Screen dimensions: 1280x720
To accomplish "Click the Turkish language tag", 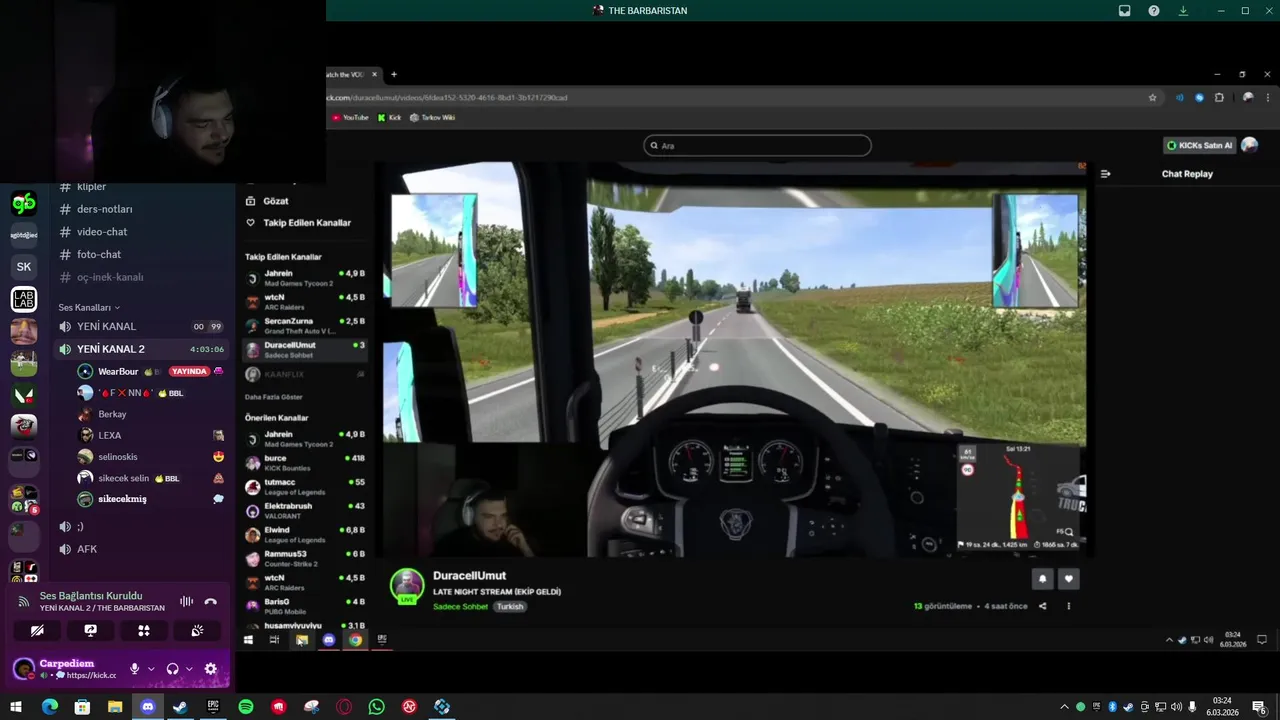I will [510, 607].
